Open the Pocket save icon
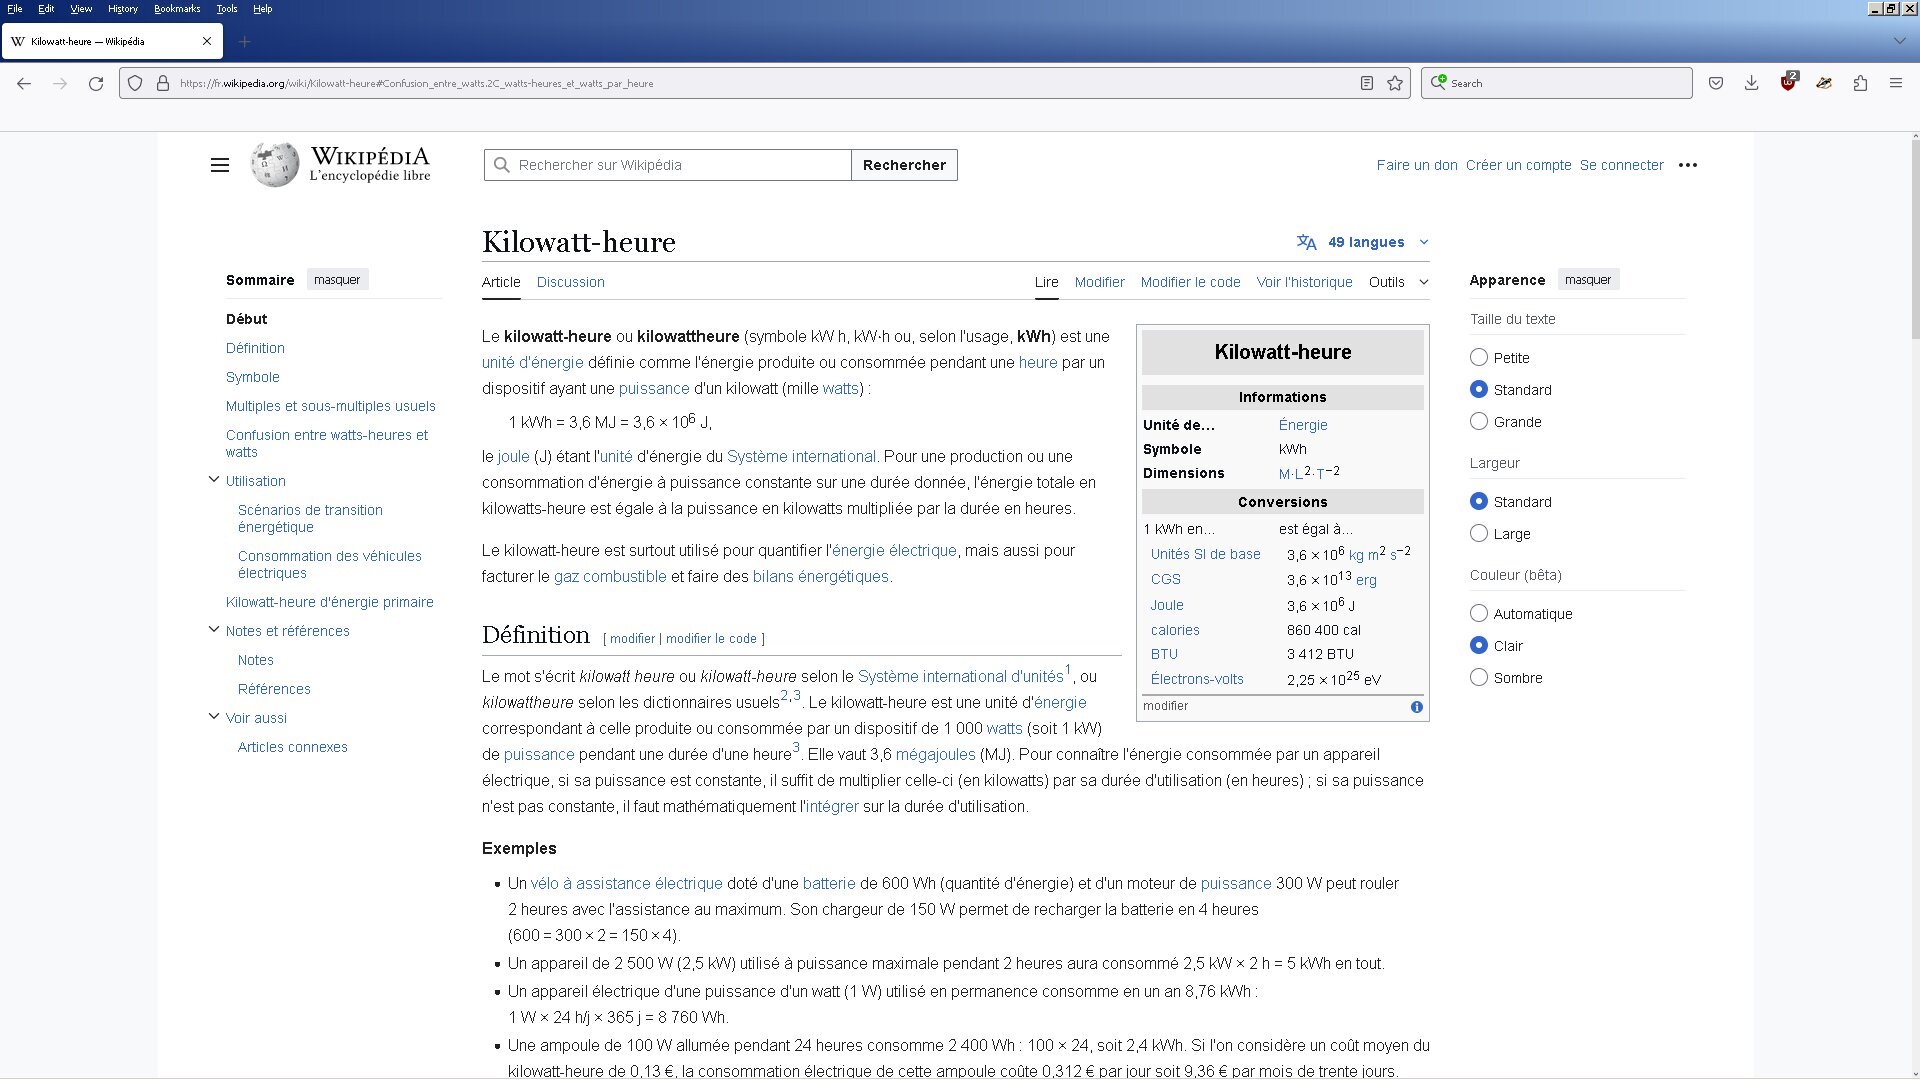The width and height of the screenshot is (1920, 1080). click(1716, 83)
